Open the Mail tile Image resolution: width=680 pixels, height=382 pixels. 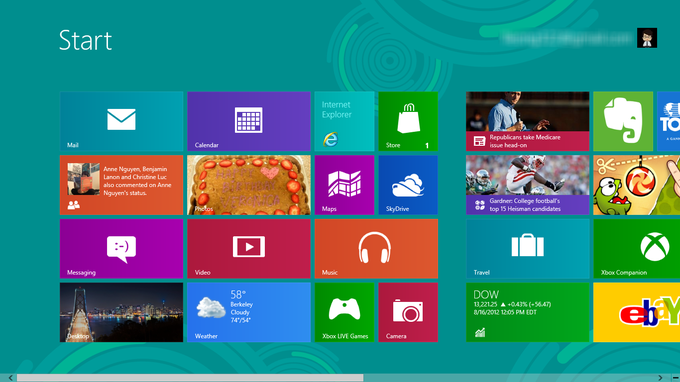pyautogui.click(x=121, y=121)
